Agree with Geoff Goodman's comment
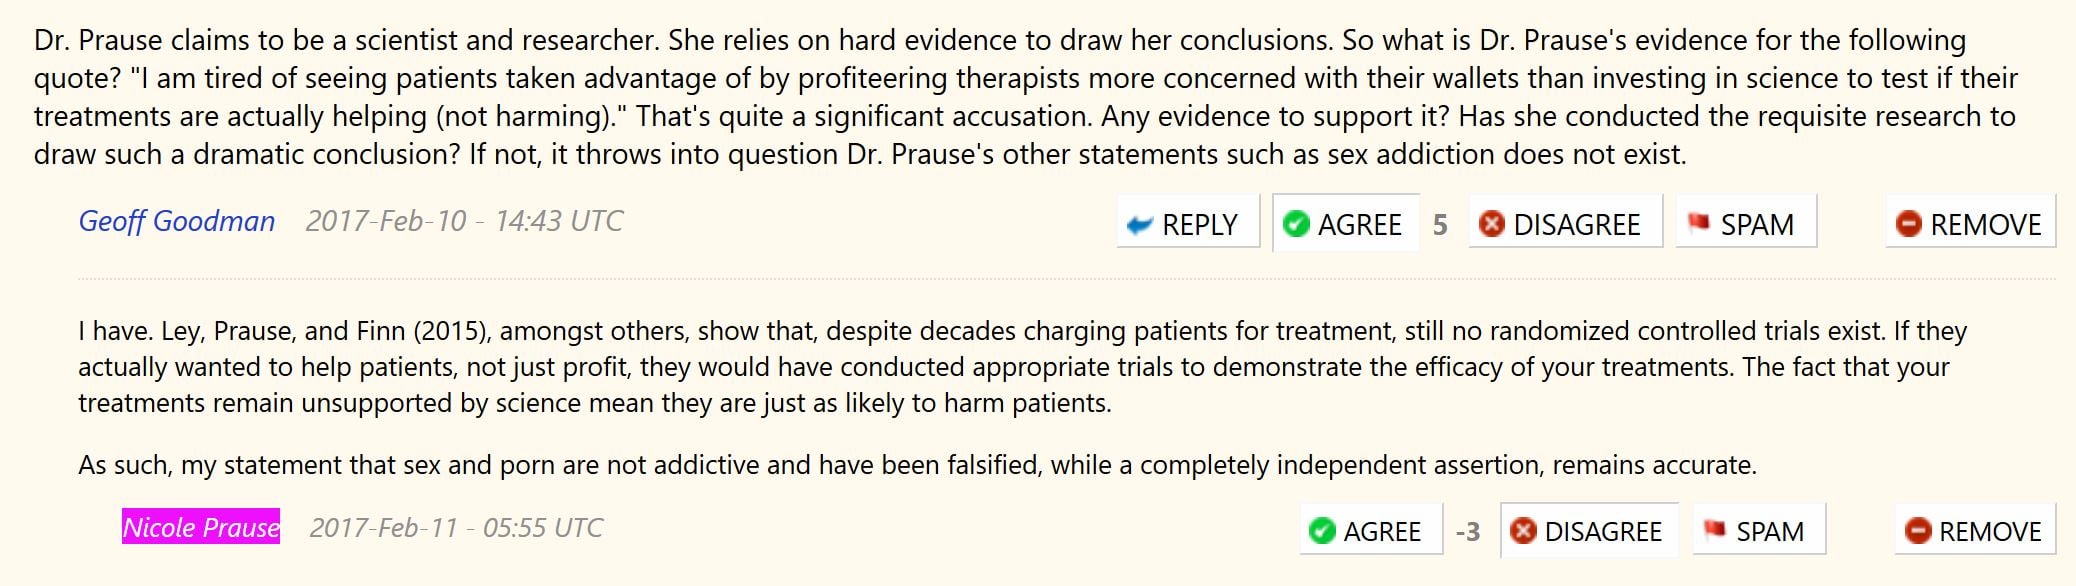 click(x=1346, y=224)
